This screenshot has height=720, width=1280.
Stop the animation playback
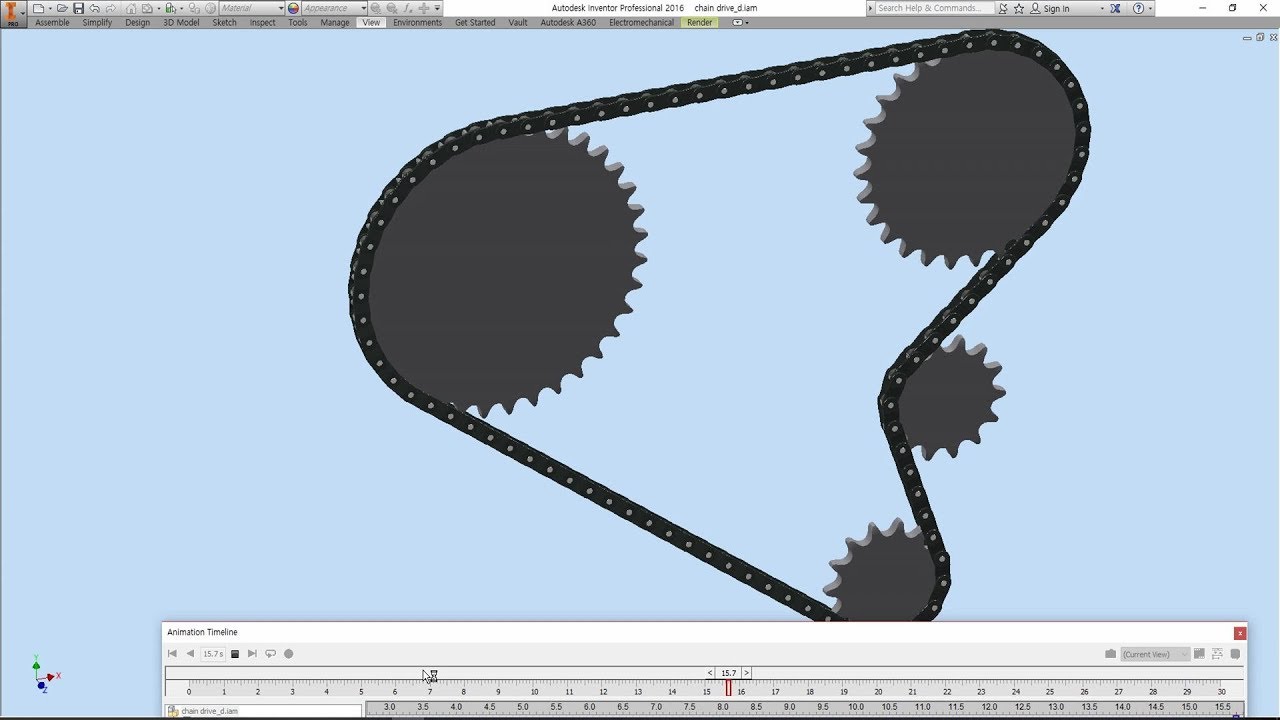tap(235, 654)
